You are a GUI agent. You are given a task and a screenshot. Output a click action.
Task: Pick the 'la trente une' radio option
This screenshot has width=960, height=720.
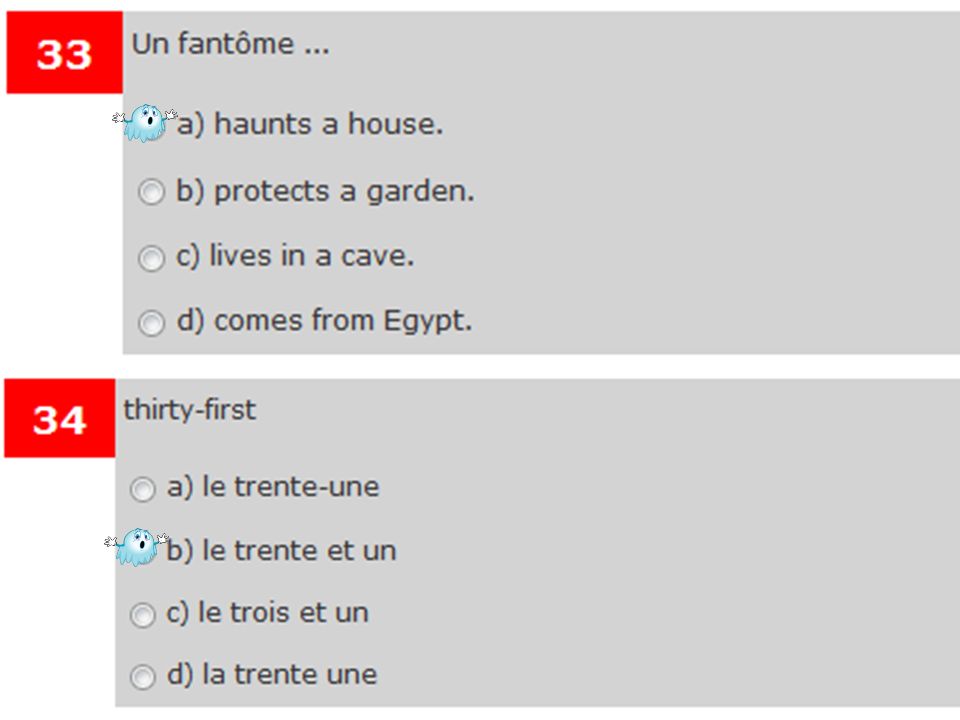coord(143,677)
